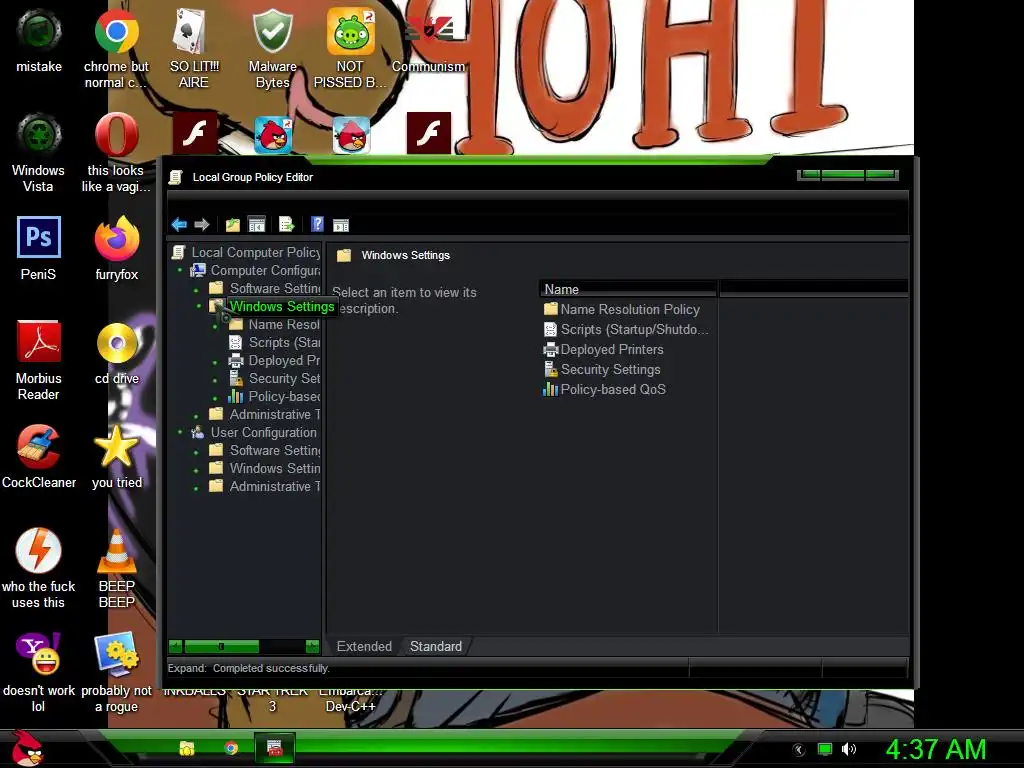Open the 'cd drive' disc icon

coord(116,352)
